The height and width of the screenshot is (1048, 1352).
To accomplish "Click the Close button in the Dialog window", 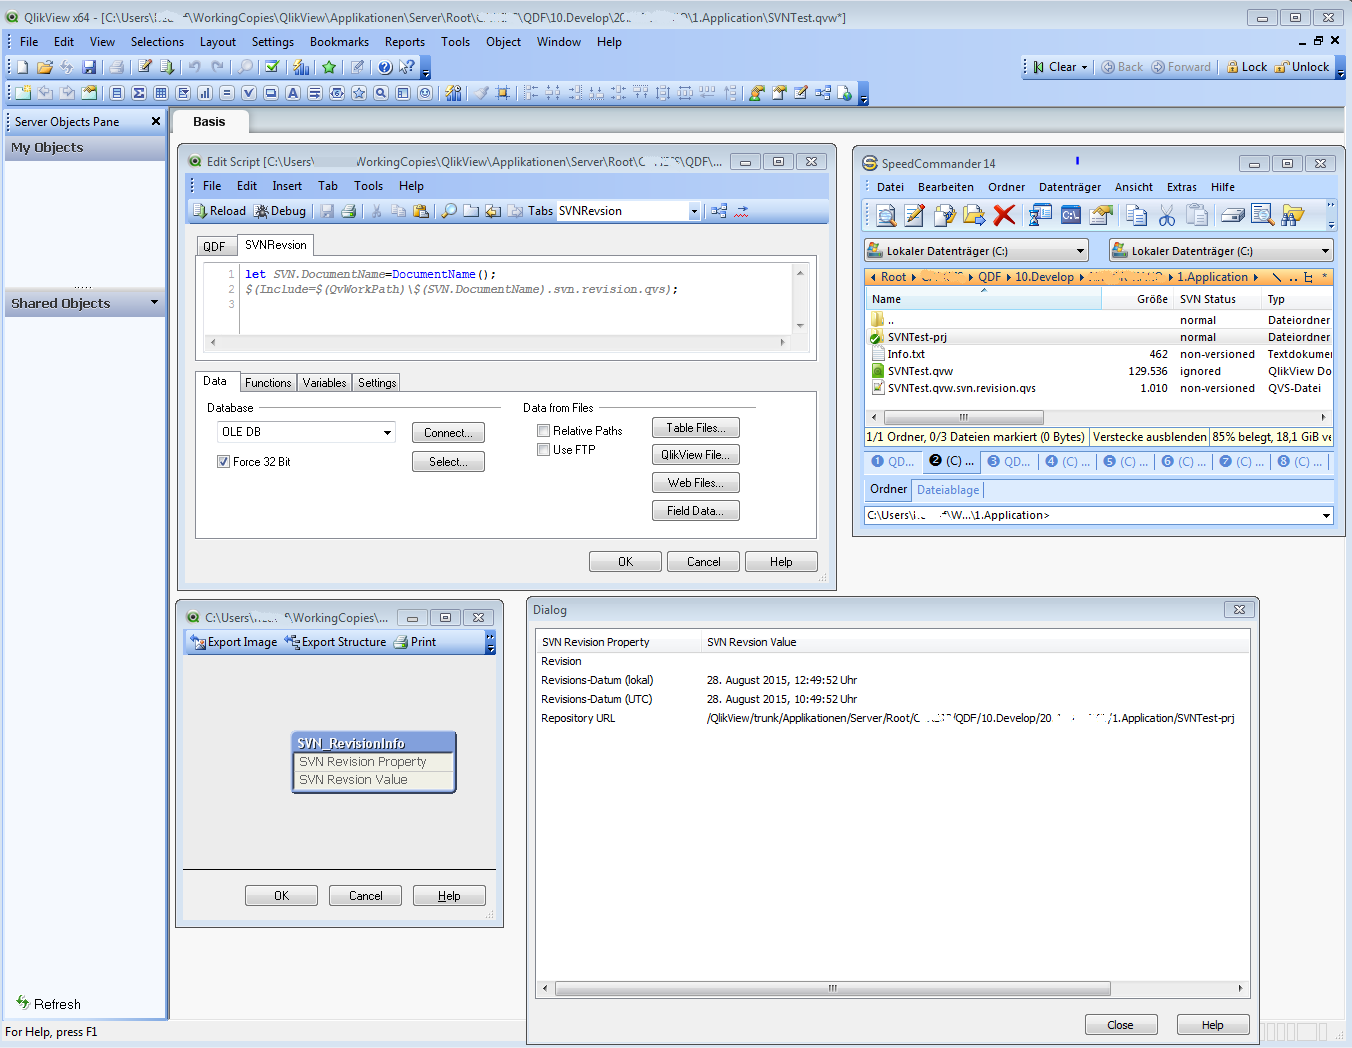I will pos(1121,1025).
